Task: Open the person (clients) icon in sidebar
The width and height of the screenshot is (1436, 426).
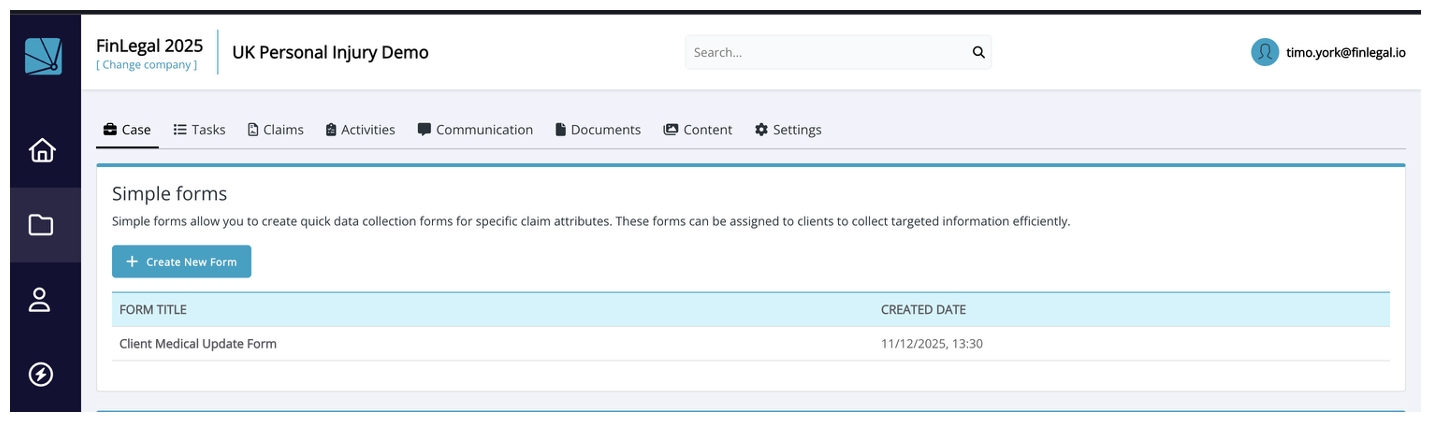Action: (40, 300)
